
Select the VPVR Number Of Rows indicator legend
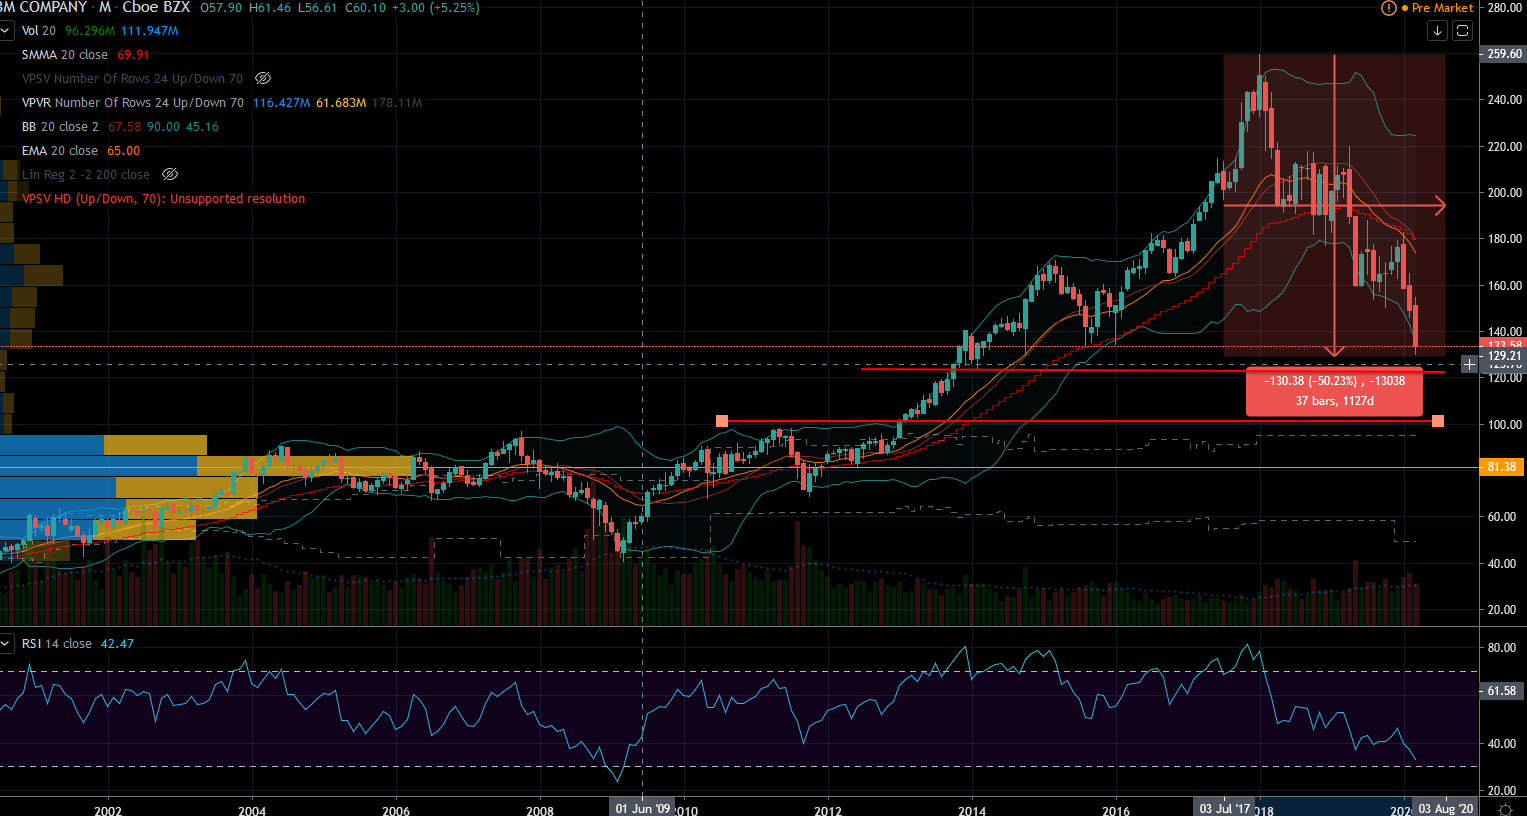132,102
